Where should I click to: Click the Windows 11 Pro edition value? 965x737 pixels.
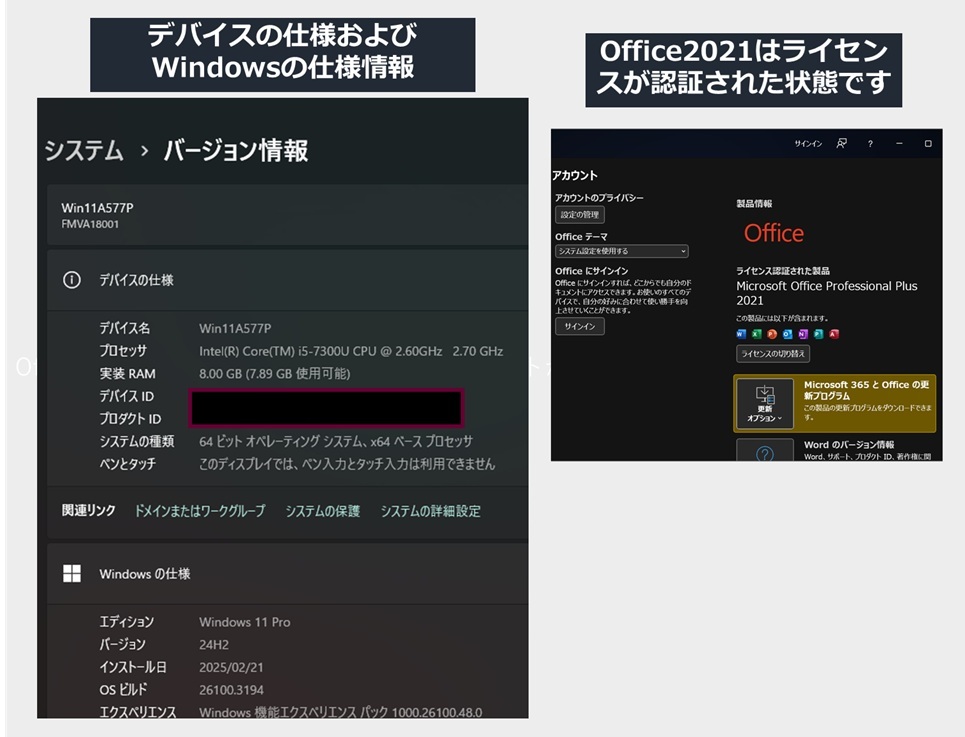(x=244, y=622)
